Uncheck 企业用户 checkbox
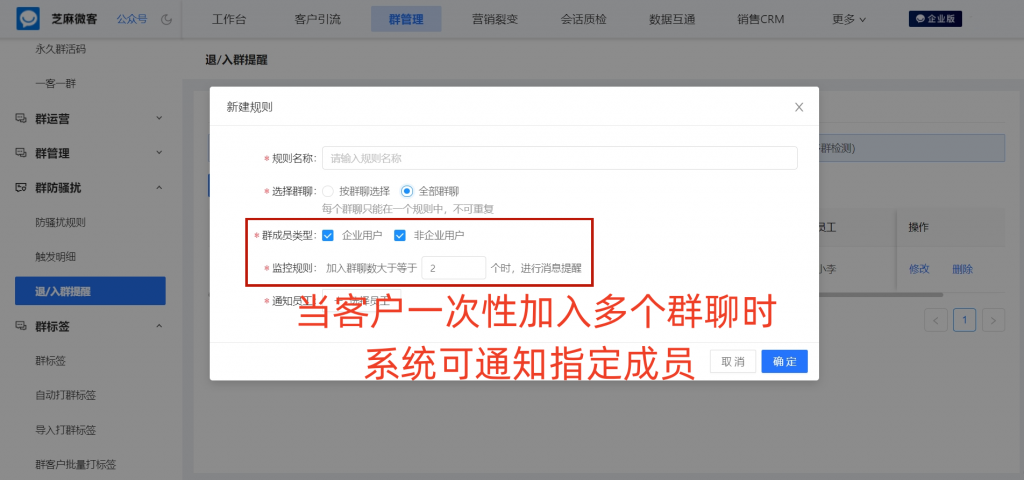Screen dimensions: 1024x480 coord(328,235)
